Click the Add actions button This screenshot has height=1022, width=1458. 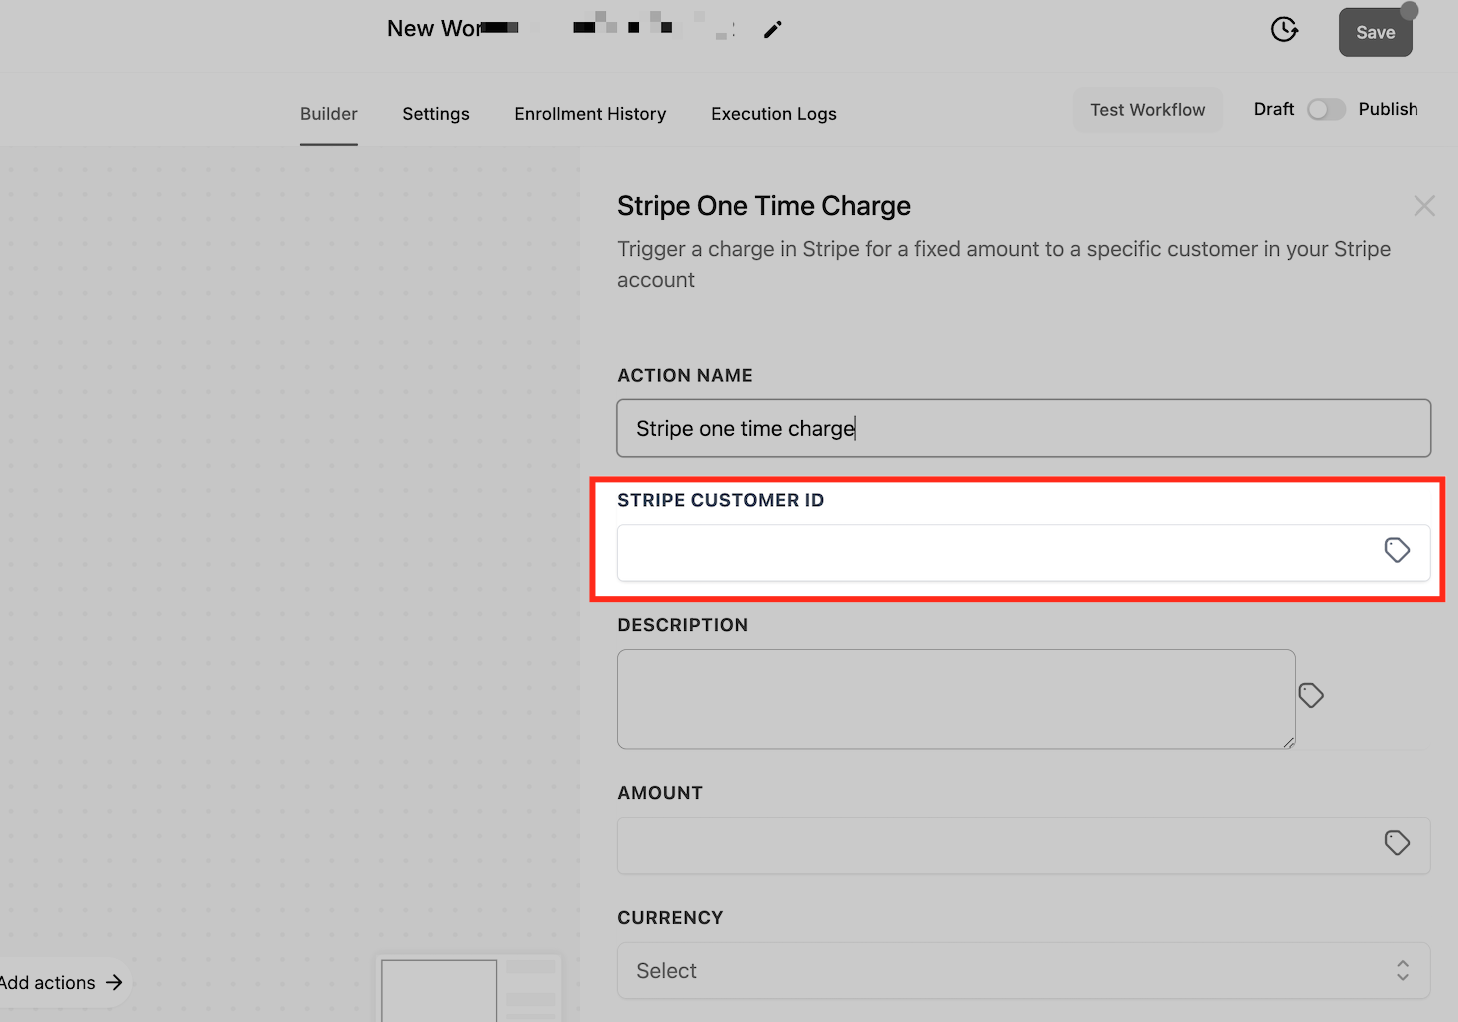pos(62,983)
